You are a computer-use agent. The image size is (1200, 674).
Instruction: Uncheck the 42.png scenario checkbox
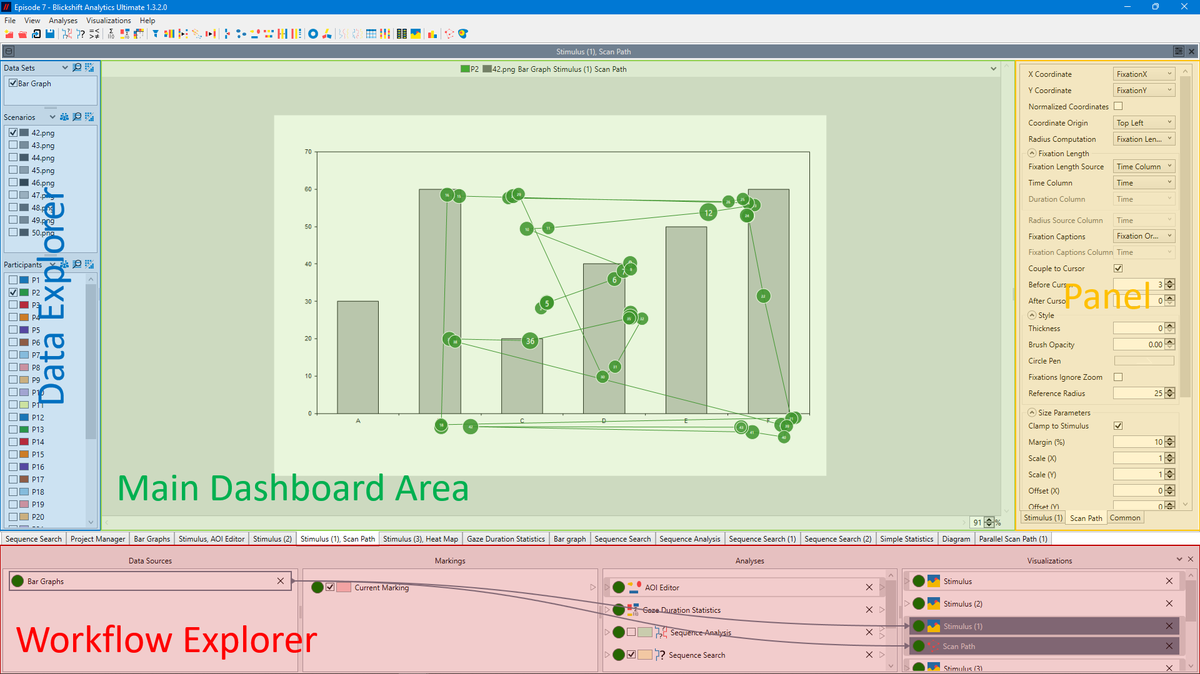click(x=13, y=132)
